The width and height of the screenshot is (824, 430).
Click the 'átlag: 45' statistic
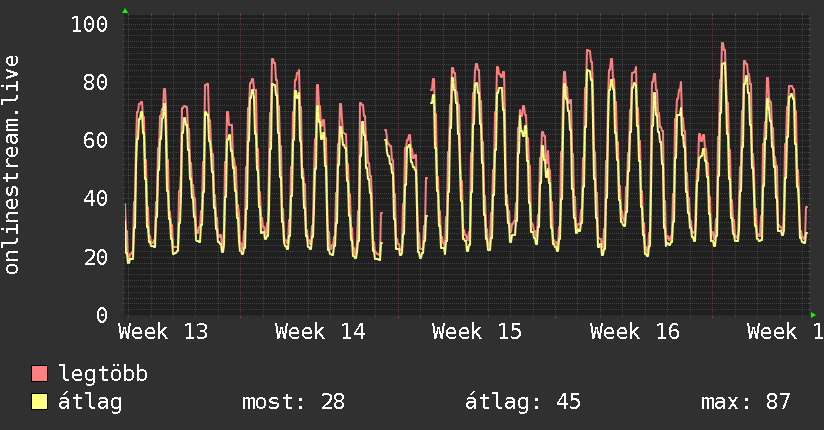[x=523, y=402]
